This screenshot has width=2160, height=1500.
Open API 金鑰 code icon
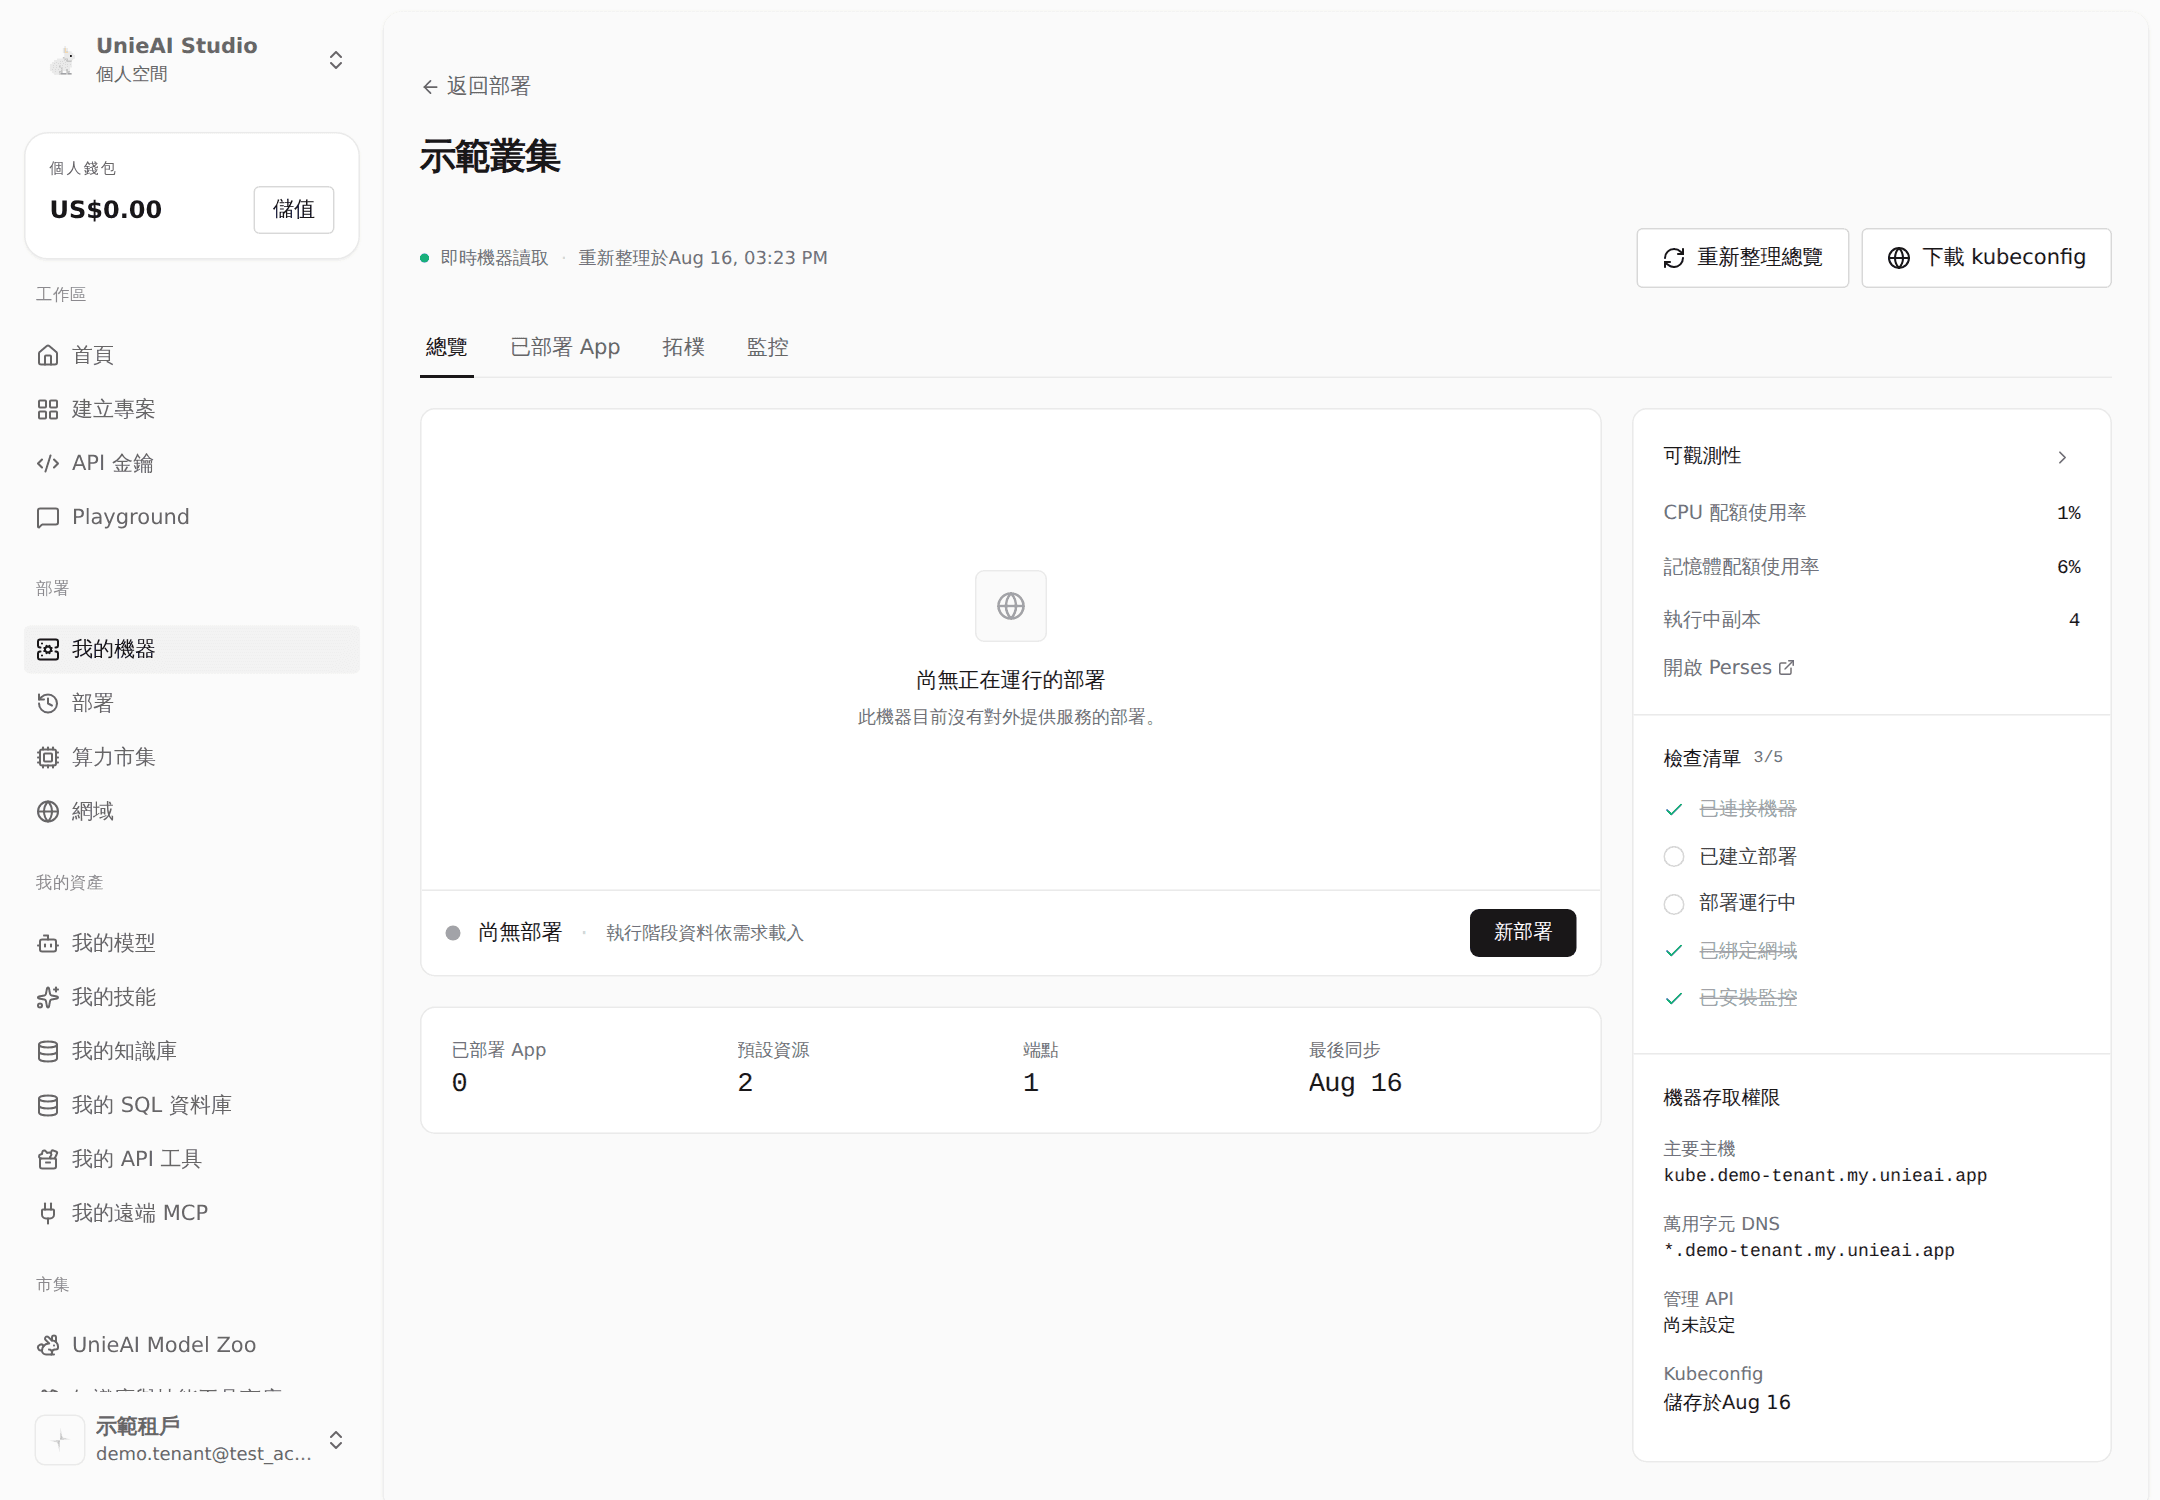tap(48, 463)
